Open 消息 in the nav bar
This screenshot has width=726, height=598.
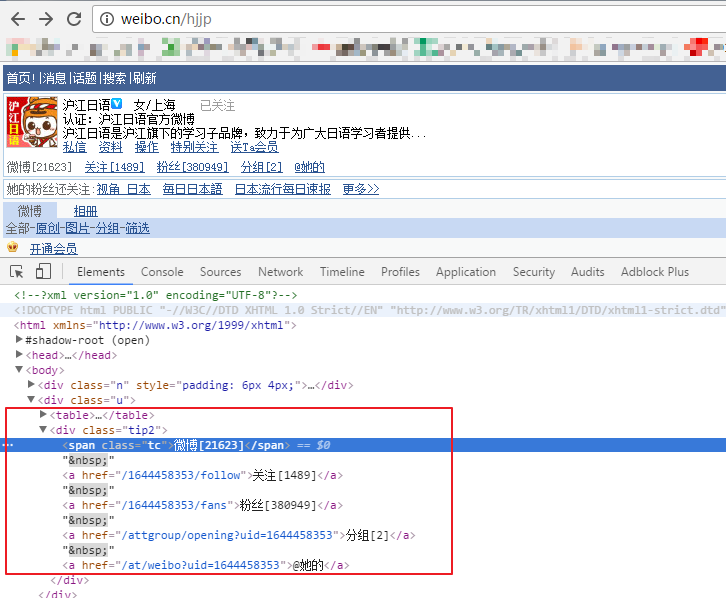pyautogui.click(x=54, y=78)
